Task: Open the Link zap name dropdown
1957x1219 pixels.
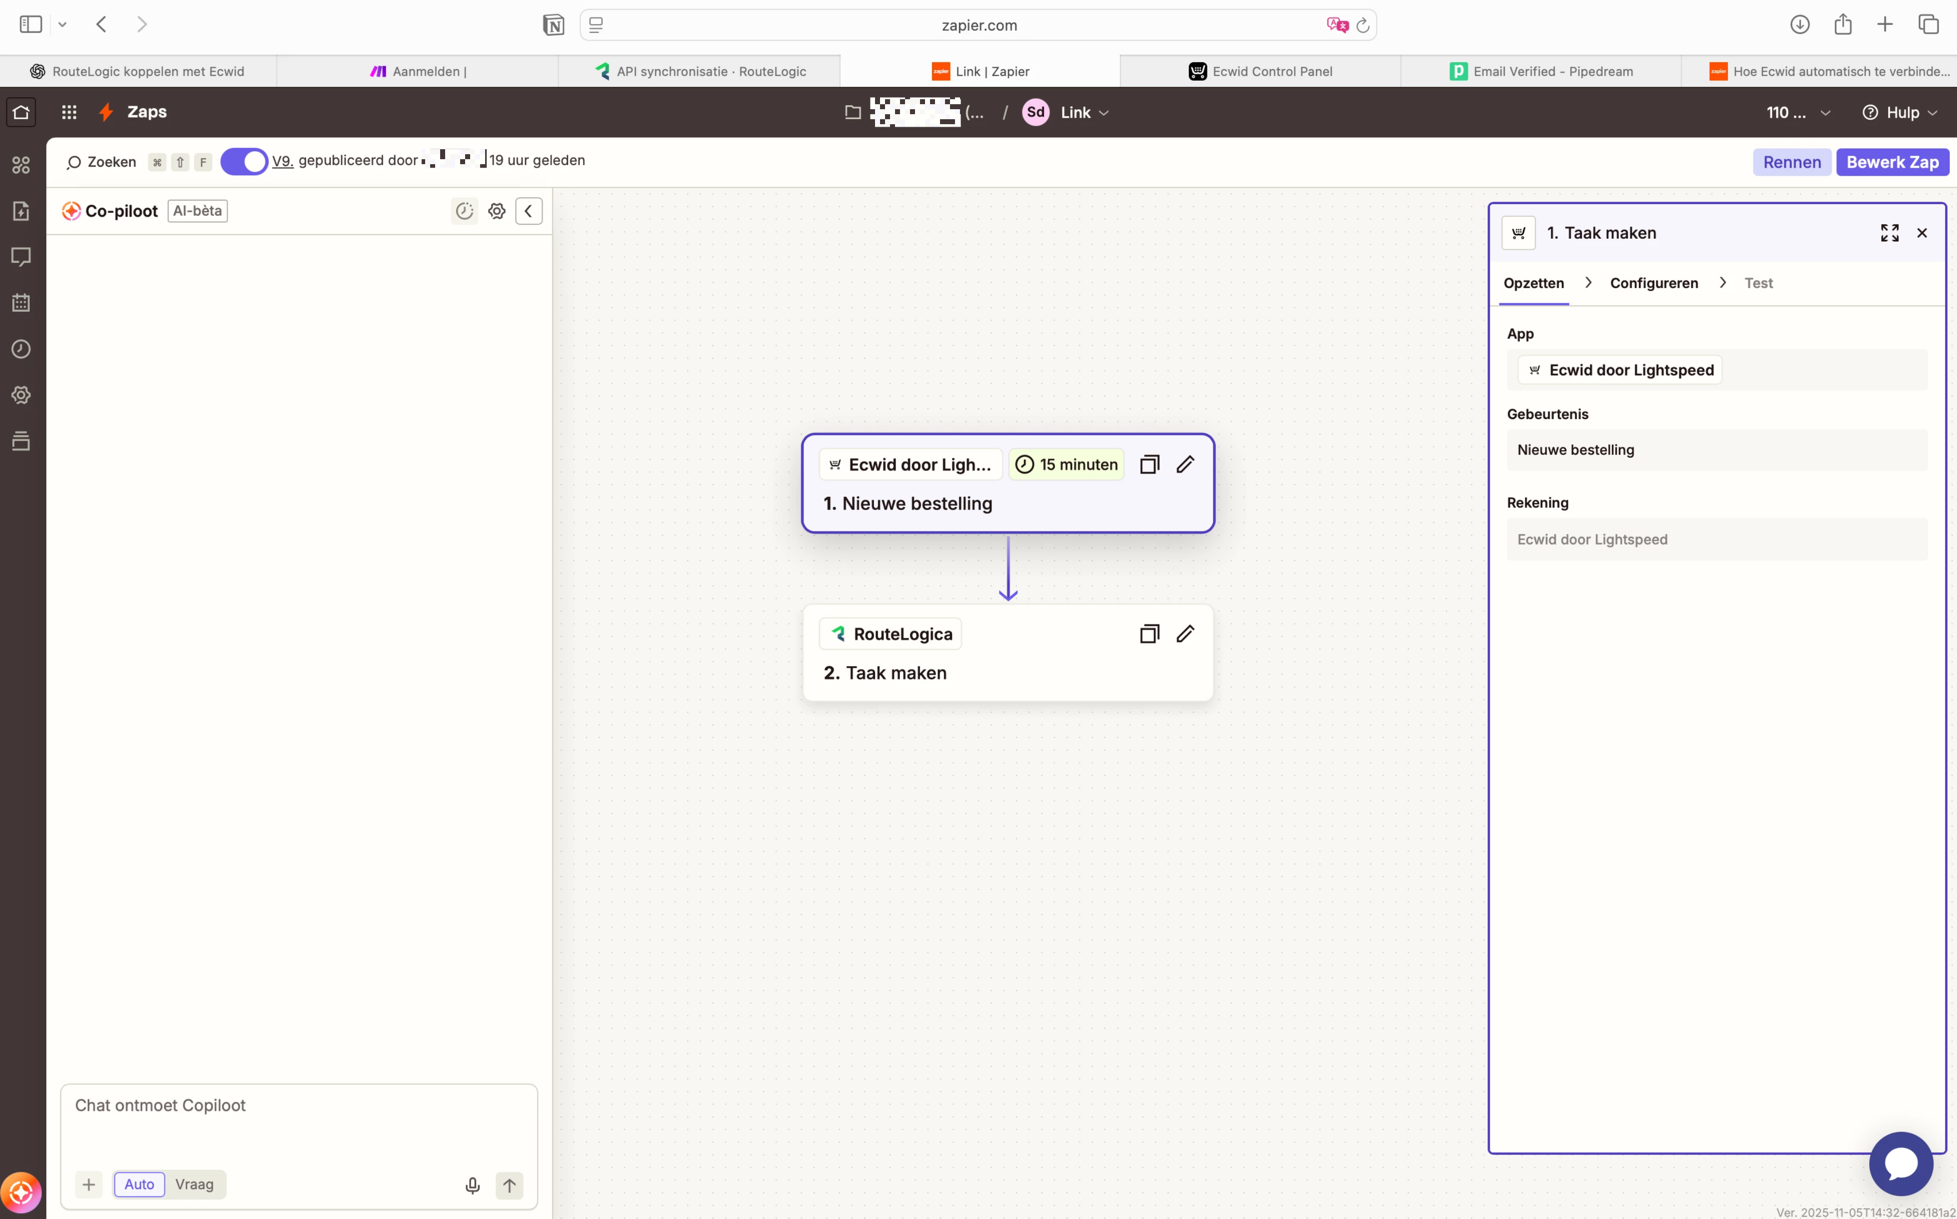Action: point(1085,112)
